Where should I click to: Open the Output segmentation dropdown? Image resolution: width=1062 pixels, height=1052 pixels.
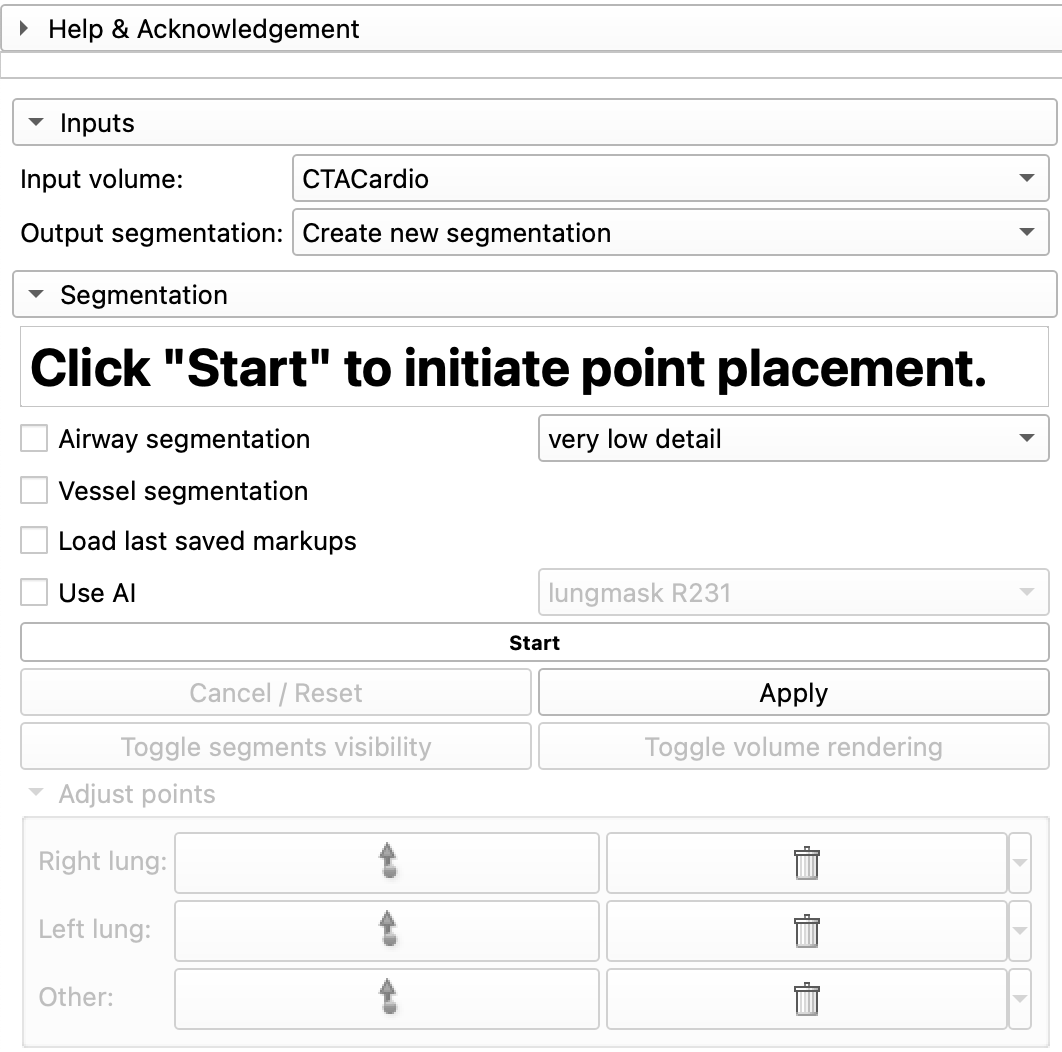pyautogui.click(x=671, y=232)
